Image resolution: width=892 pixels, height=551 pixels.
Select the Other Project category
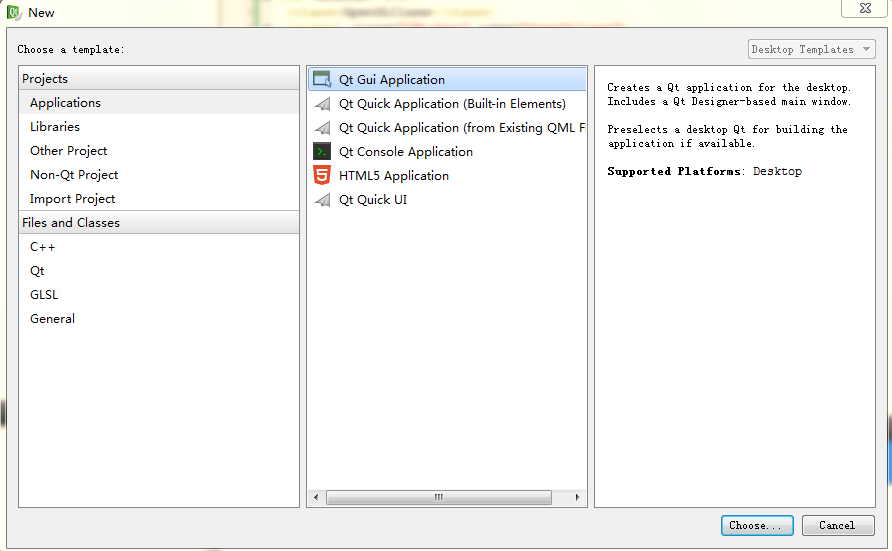pos(159,150)
